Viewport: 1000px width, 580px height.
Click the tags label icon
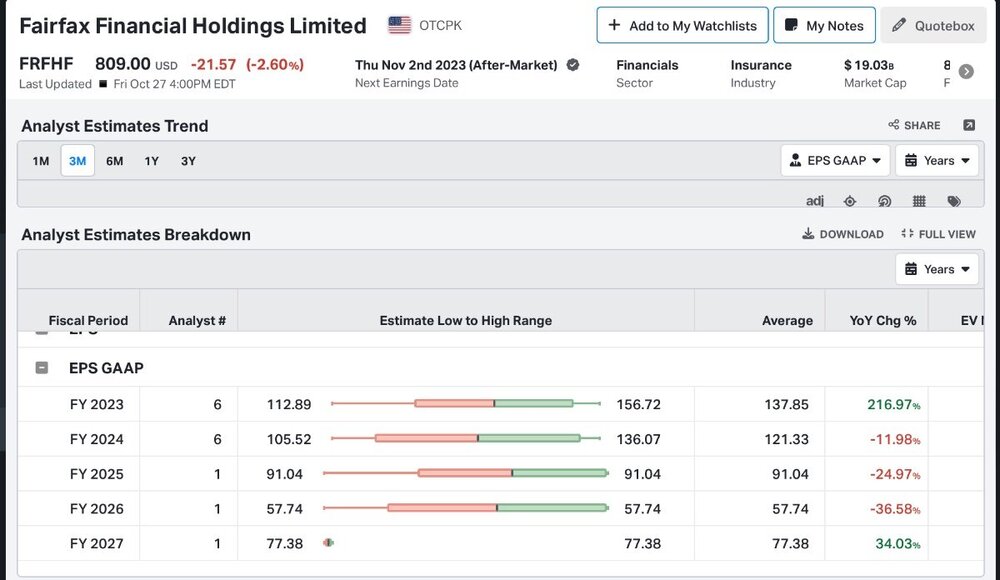(954, 202)
